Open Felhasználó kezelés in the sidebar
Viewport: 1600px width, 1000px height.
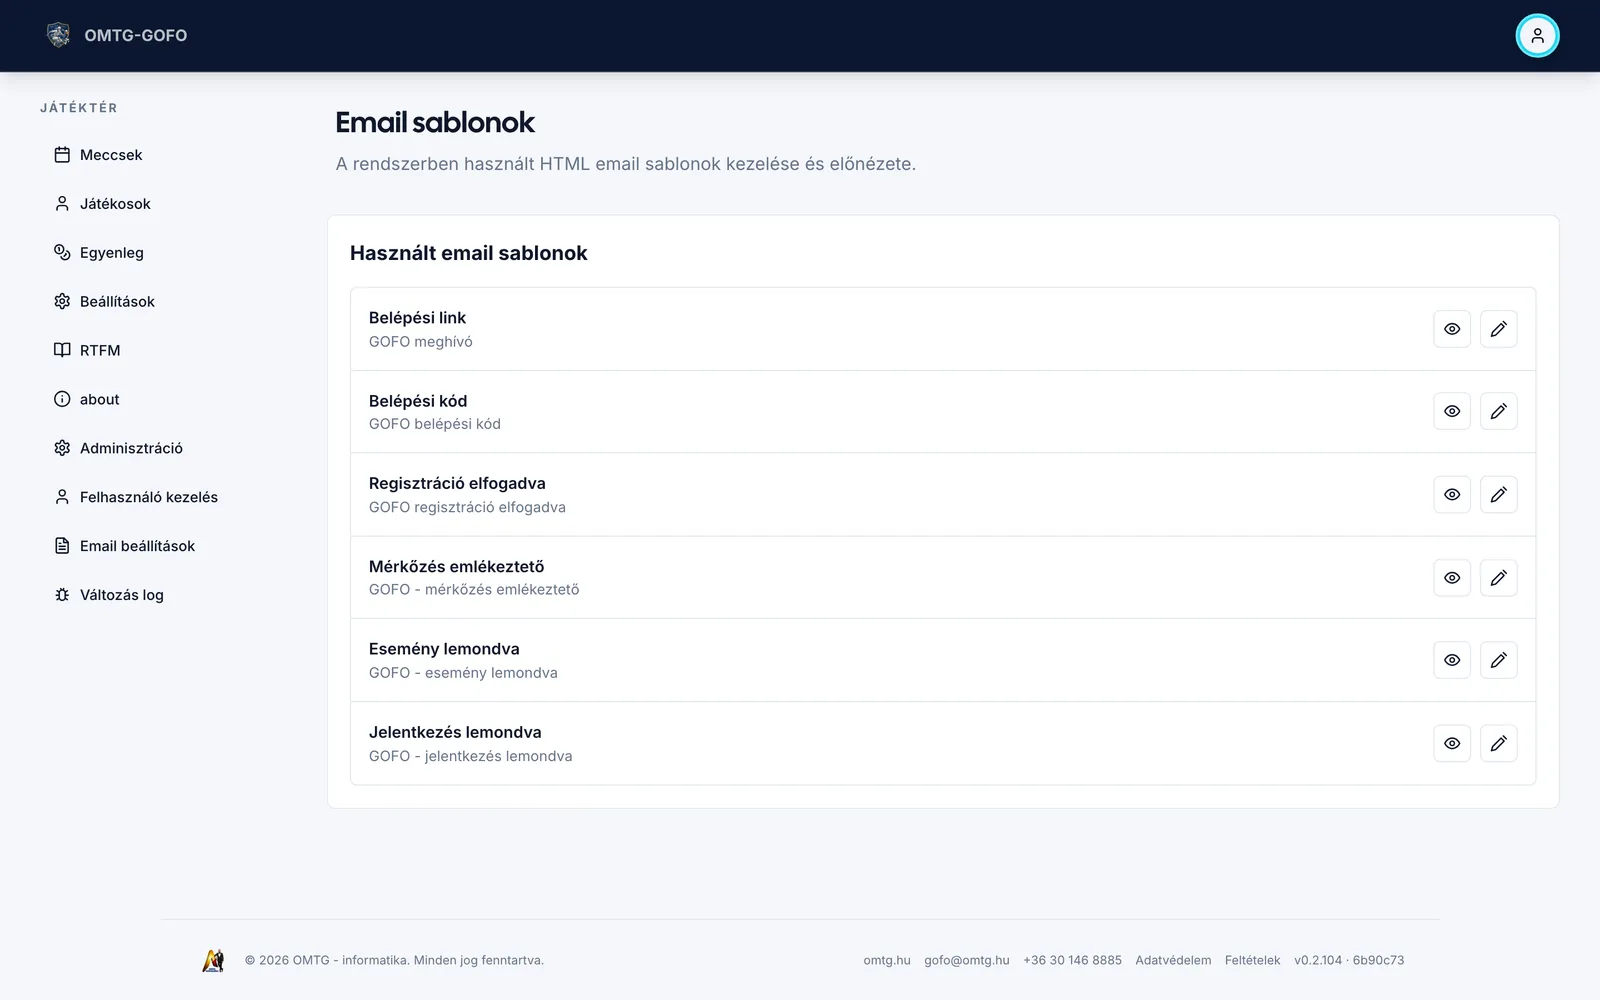[x=149, y=497]
